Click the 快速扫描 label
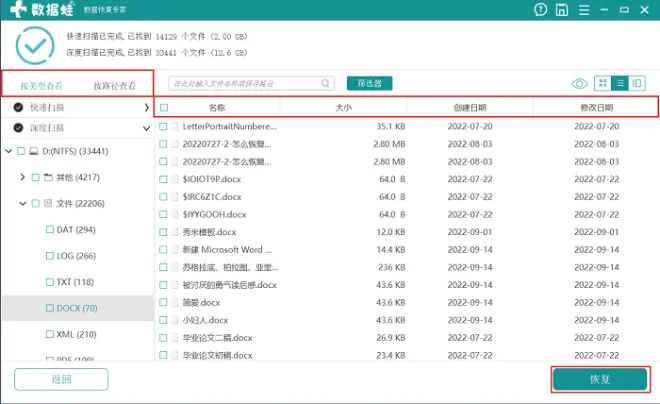 click(47, 108)
